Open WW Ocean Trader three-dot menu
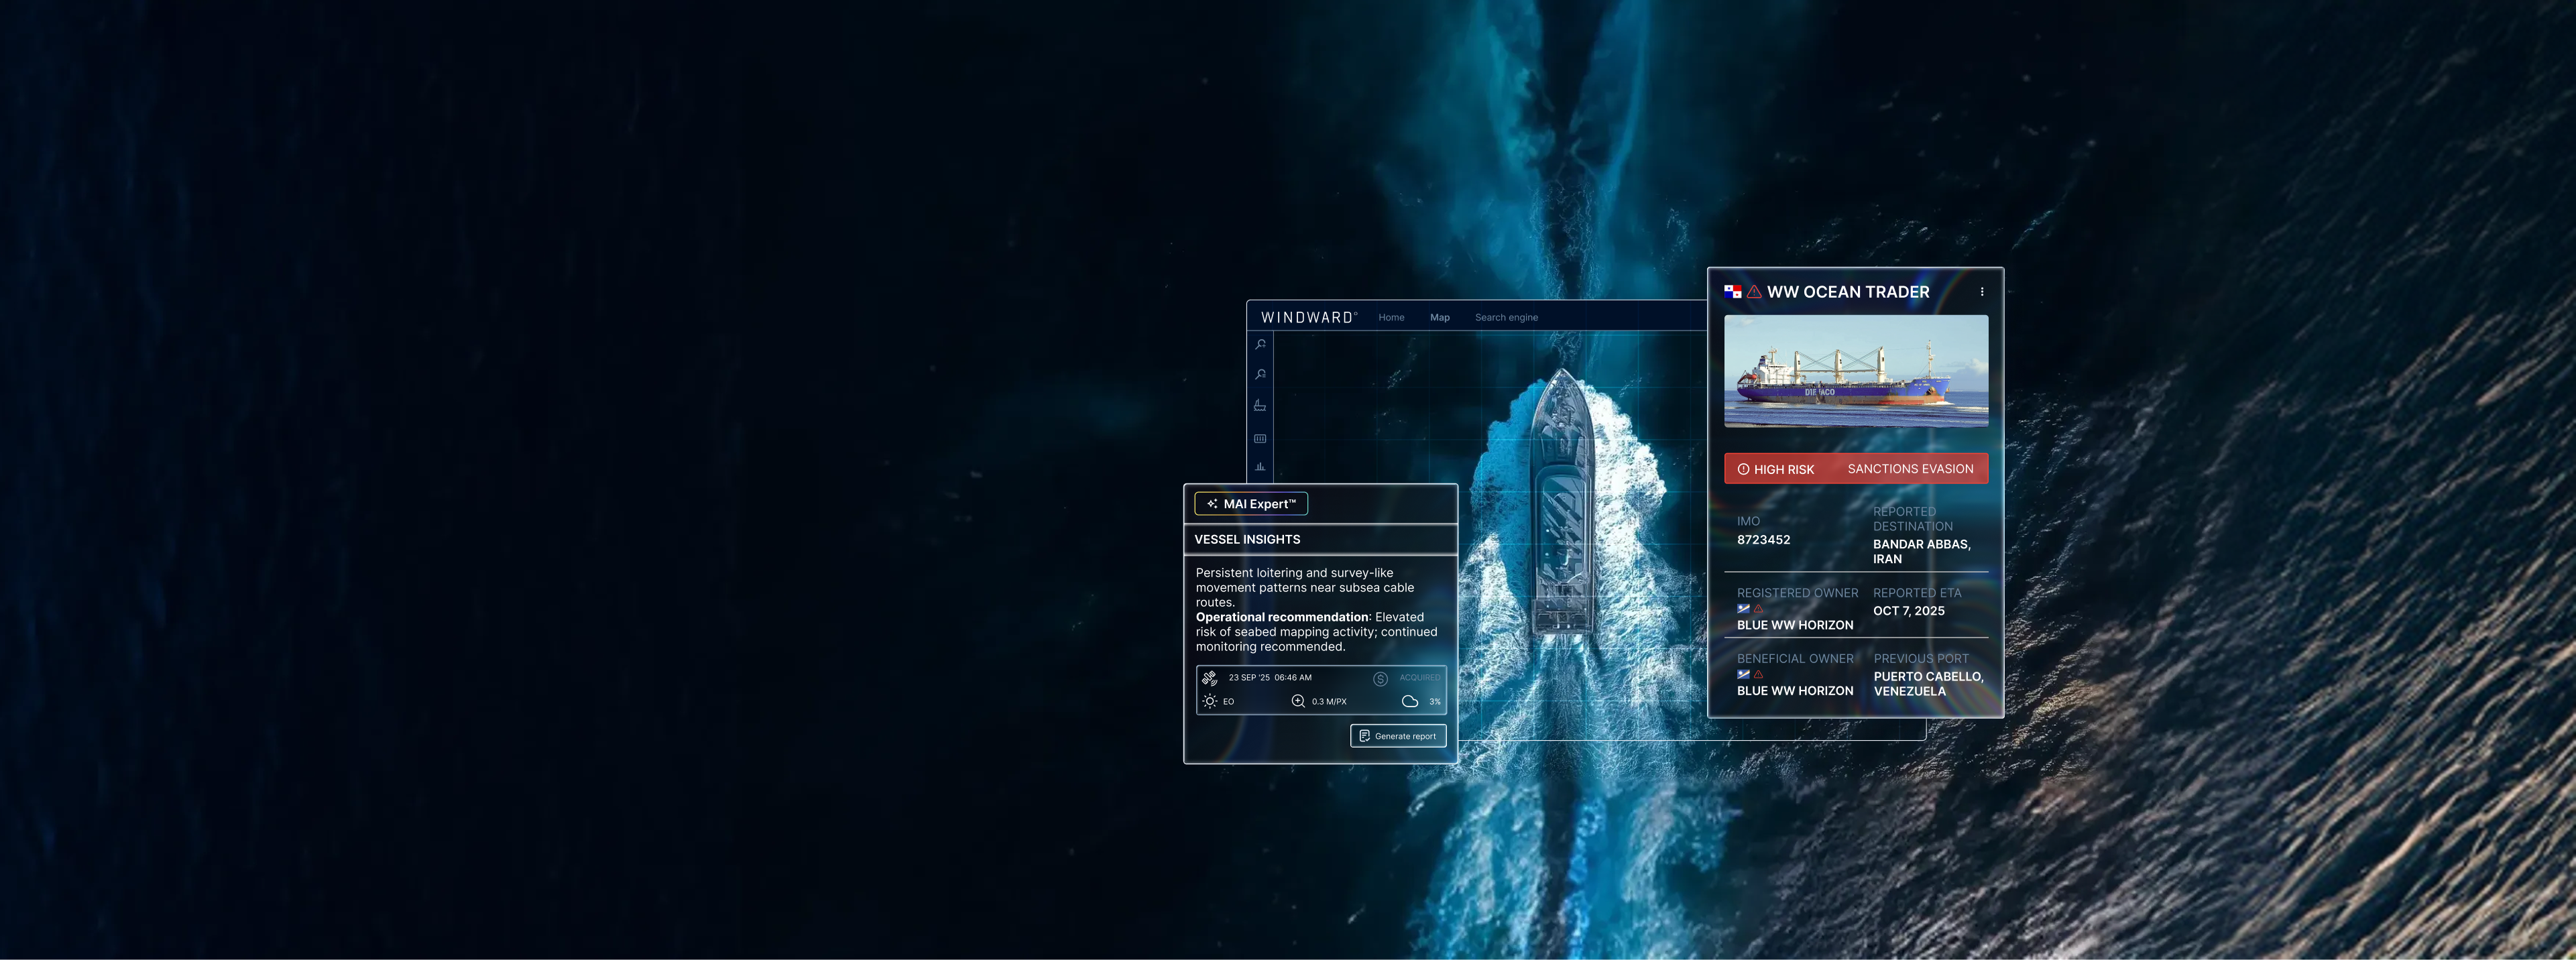This screenshot has width=2576, height=960. point(1982,292)
